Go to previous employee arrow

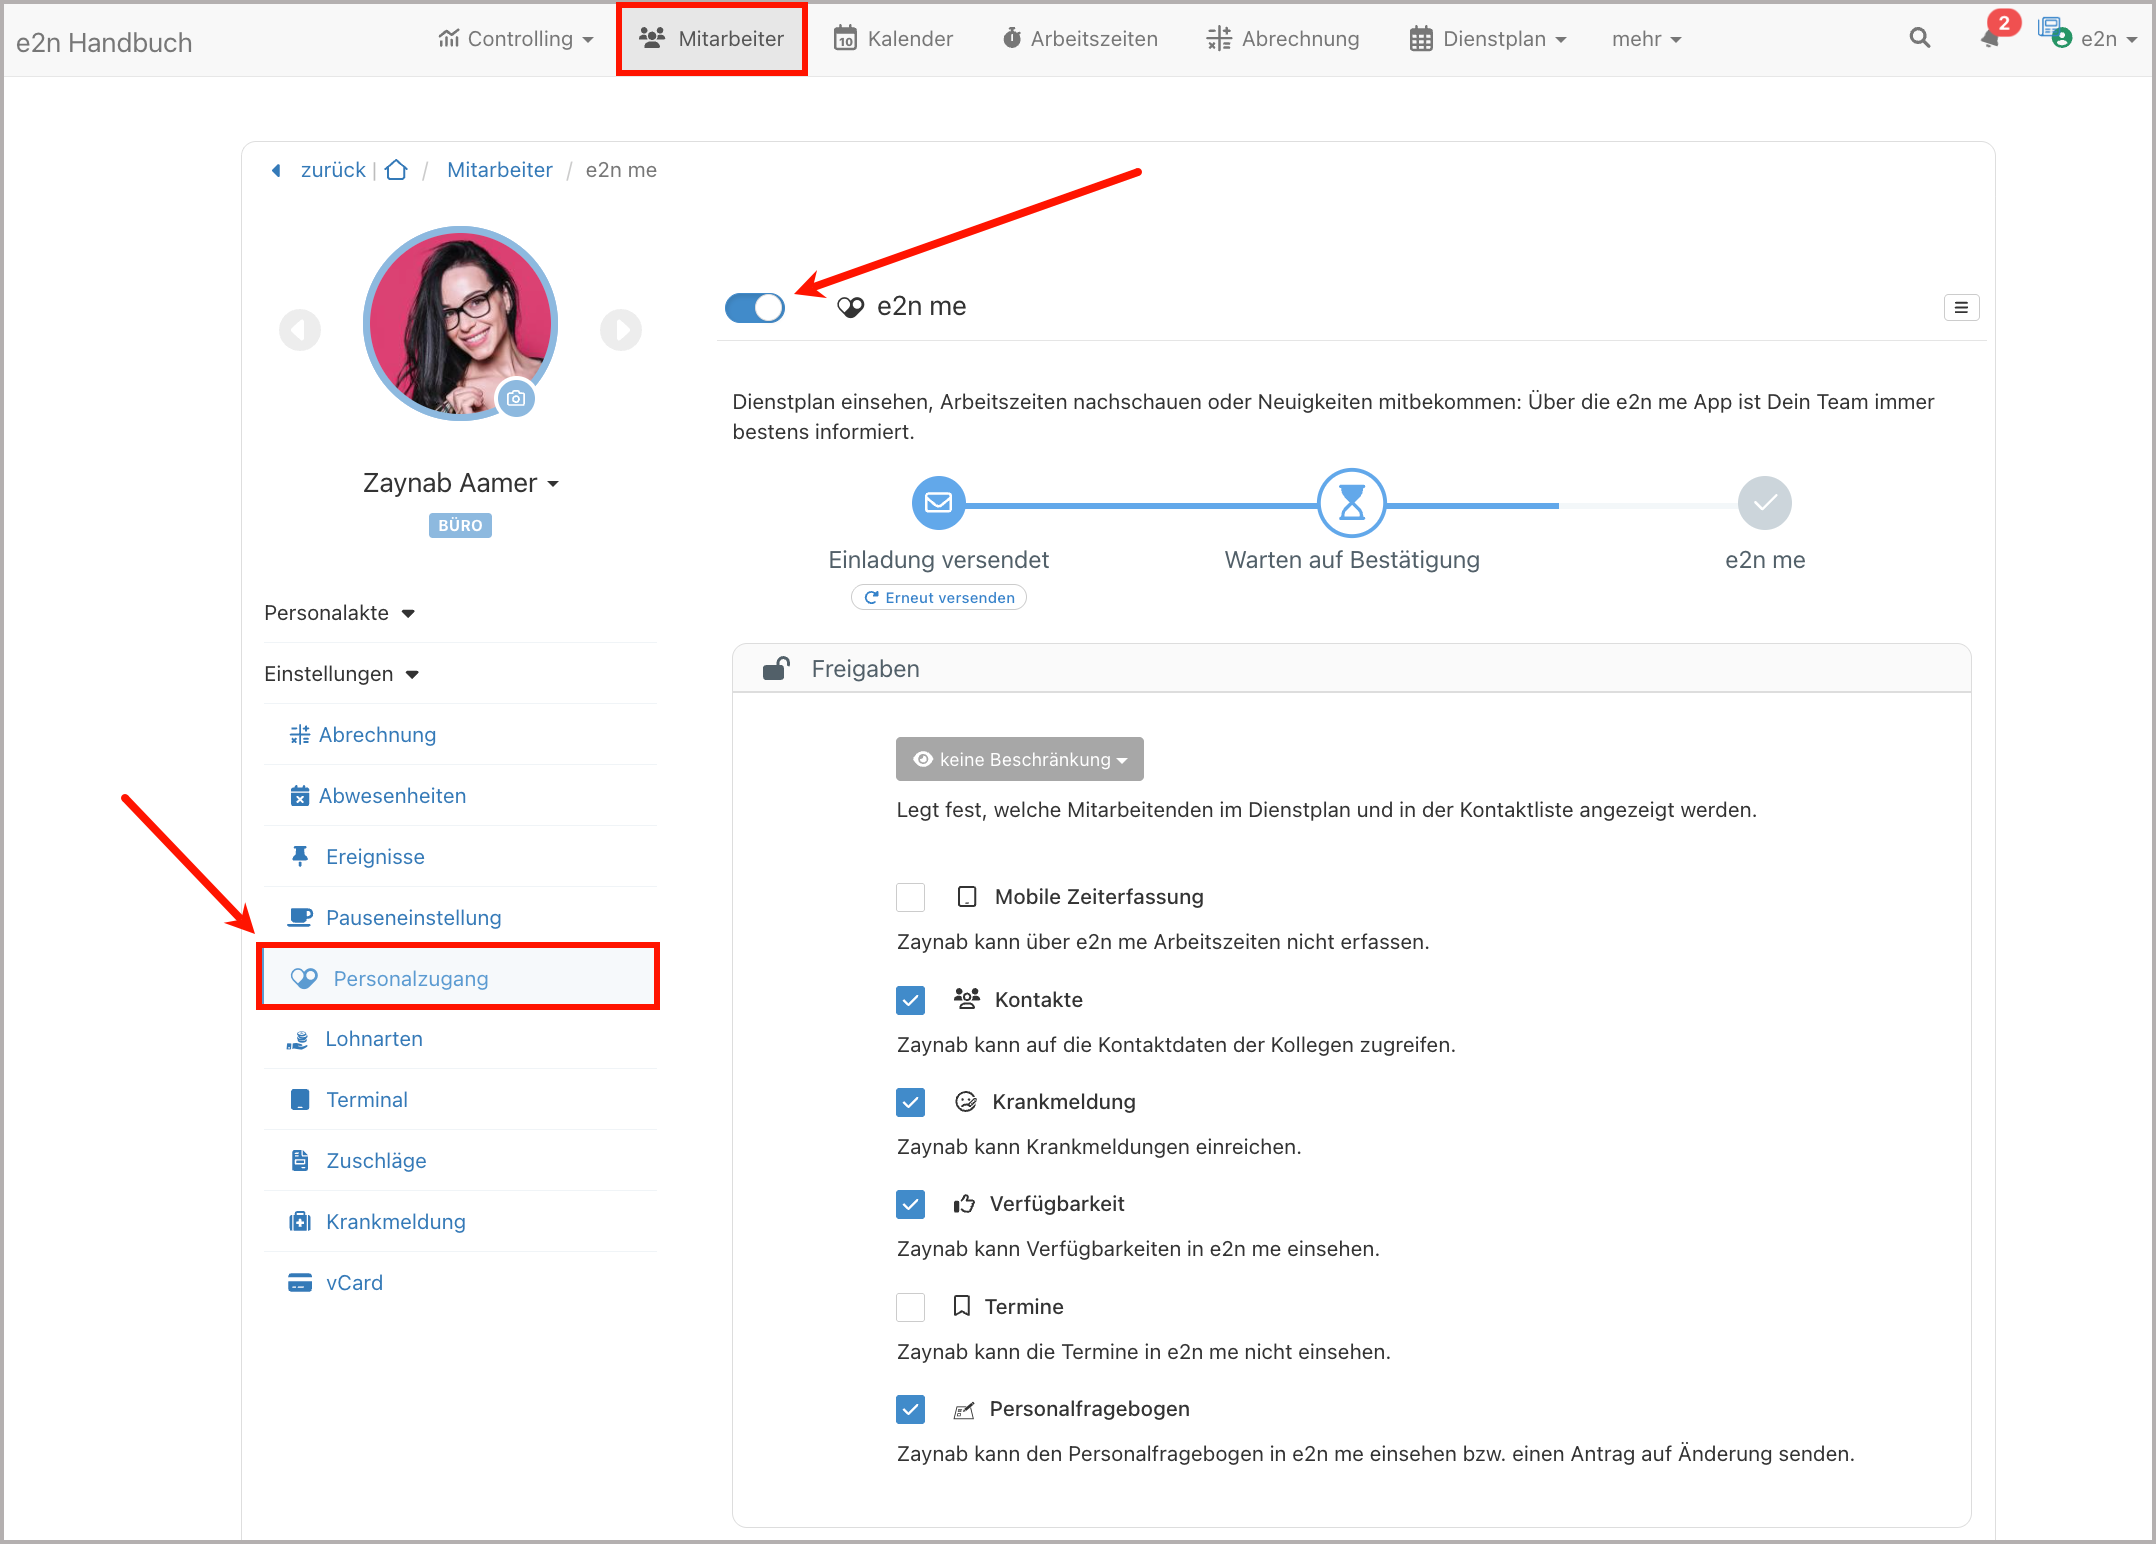coord(300,330)
